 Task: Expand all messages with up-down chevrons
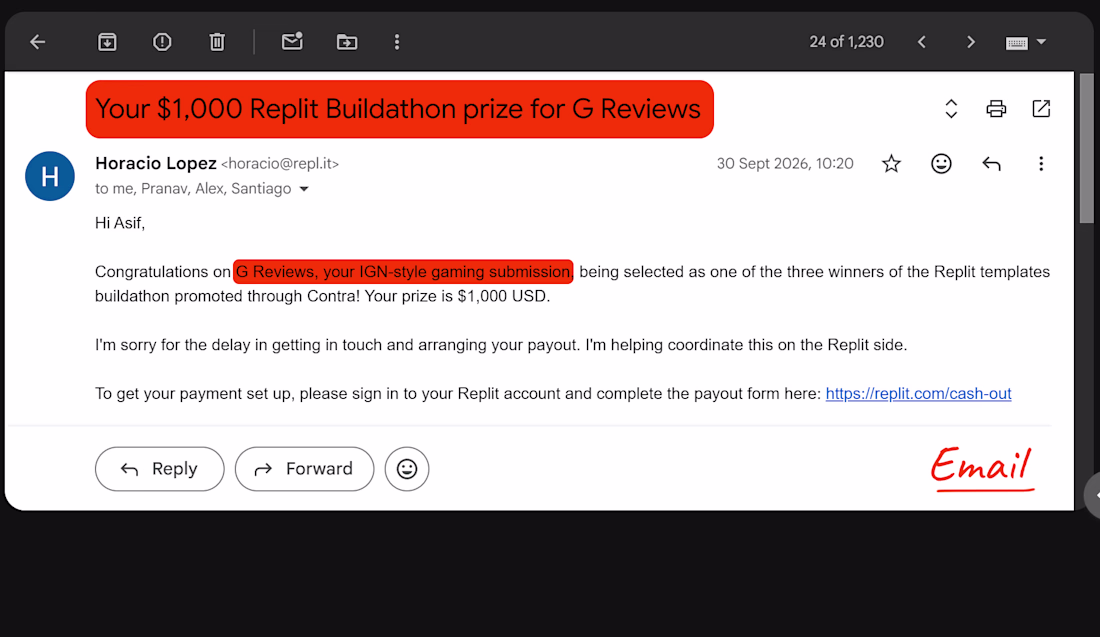[951, 109]
